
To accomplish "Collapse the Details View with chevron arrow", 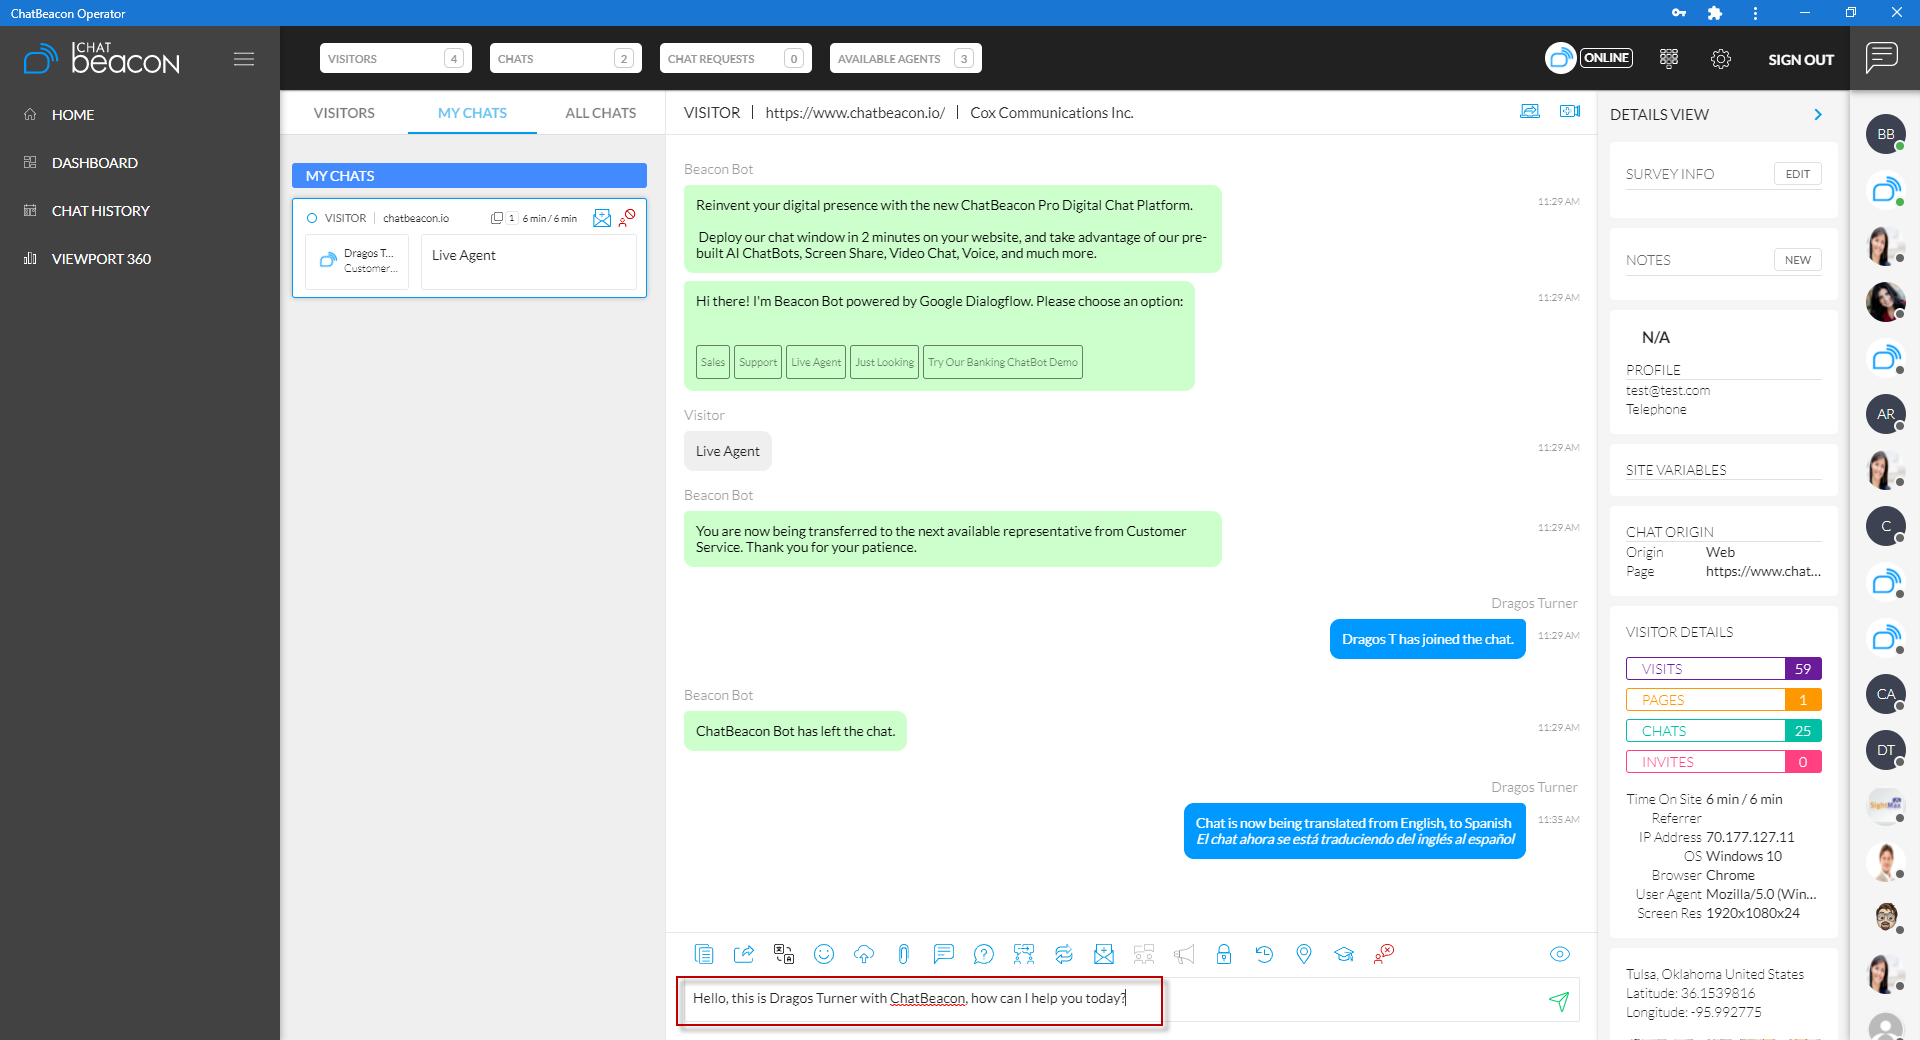I will [1818, 115].
